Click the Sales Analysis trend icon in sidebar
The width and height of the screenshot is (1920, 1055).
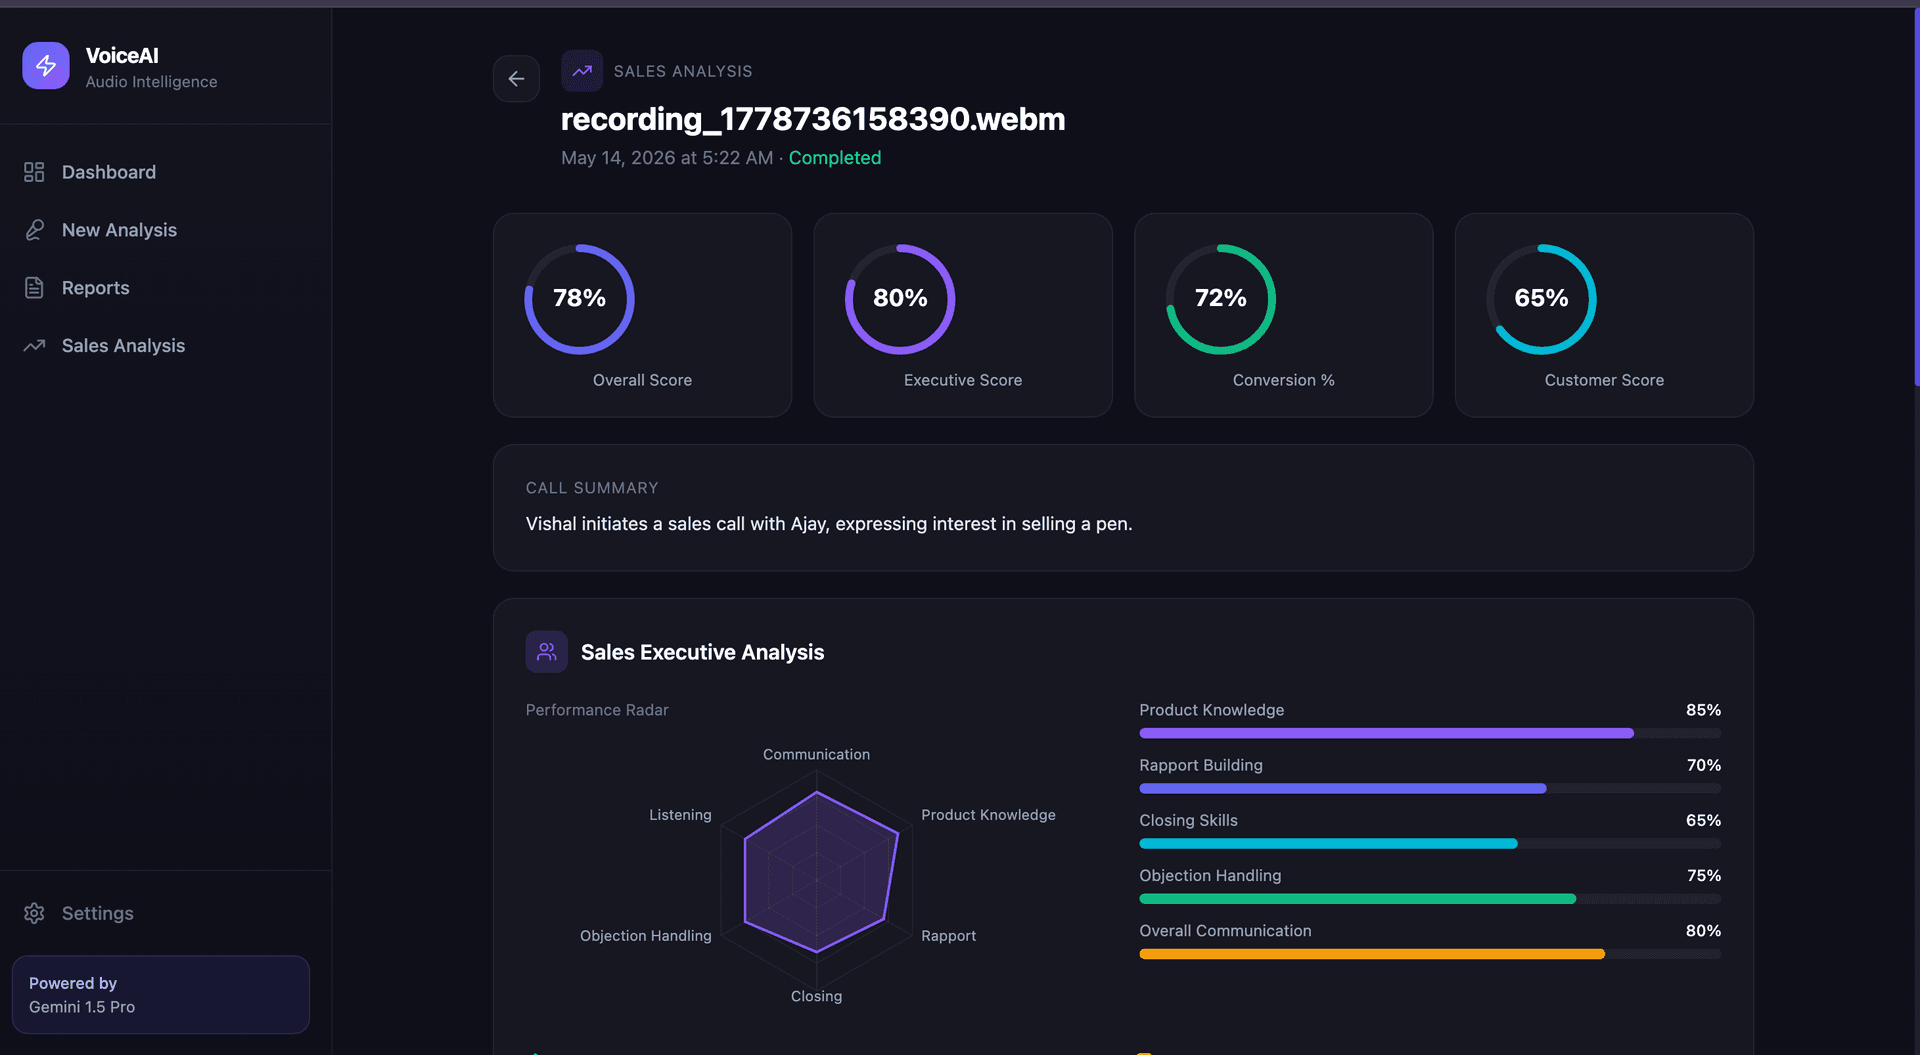(x=34, y=346)
